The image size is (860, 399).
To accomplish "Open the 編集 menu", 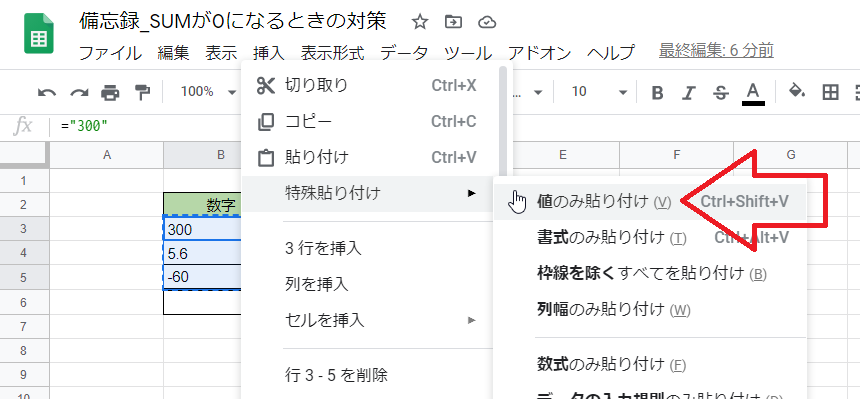I will pos(173,53).
